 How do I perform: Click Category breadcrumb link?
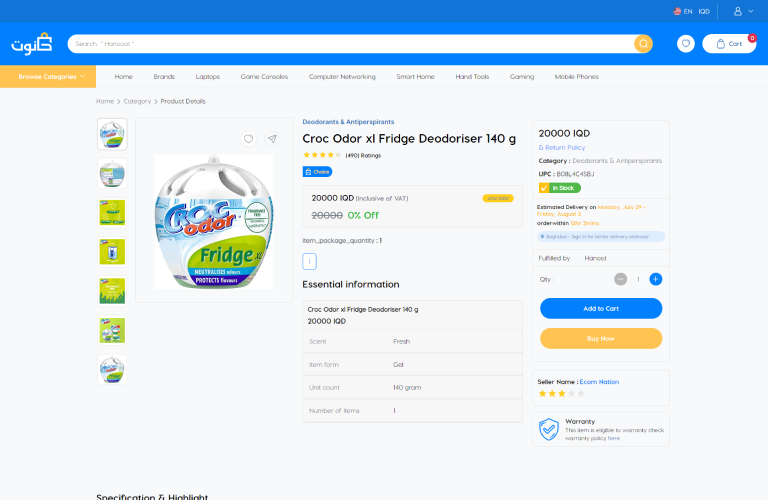pyautogui.click(x=137, y=101)
